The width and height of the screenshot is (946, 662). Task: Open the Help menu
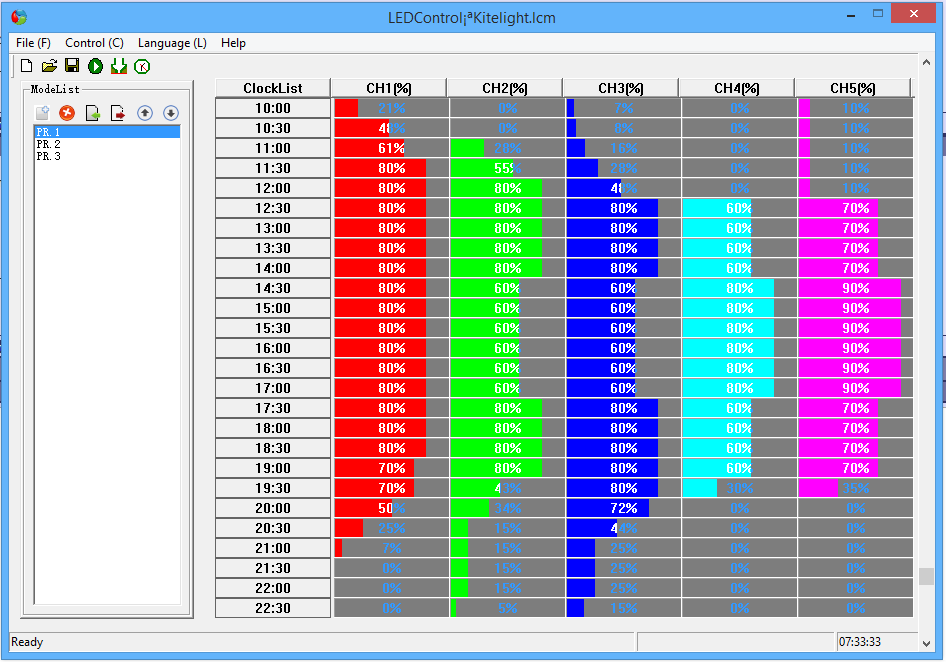point(233,43)
